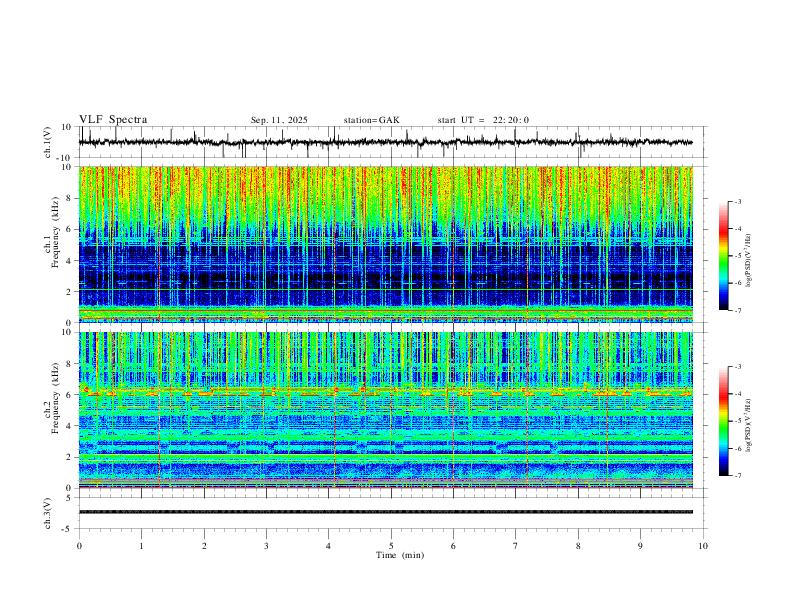The width and height of the screenshot is (792, 612).
Task: Click the ch.1 voltage waveform trace
Action: (x=386, y=142)
